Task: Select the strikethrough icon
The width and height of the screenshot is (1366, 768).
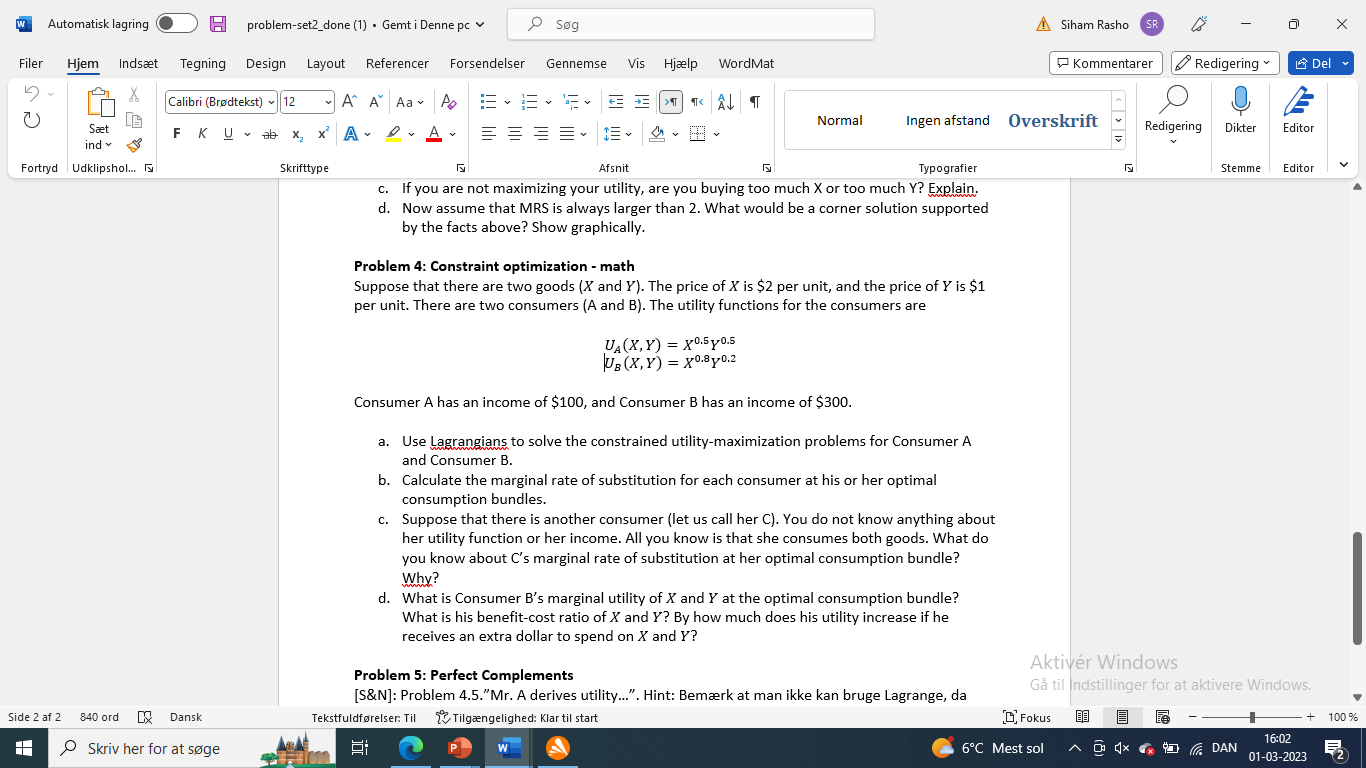Action: click(x=269, y=133)
